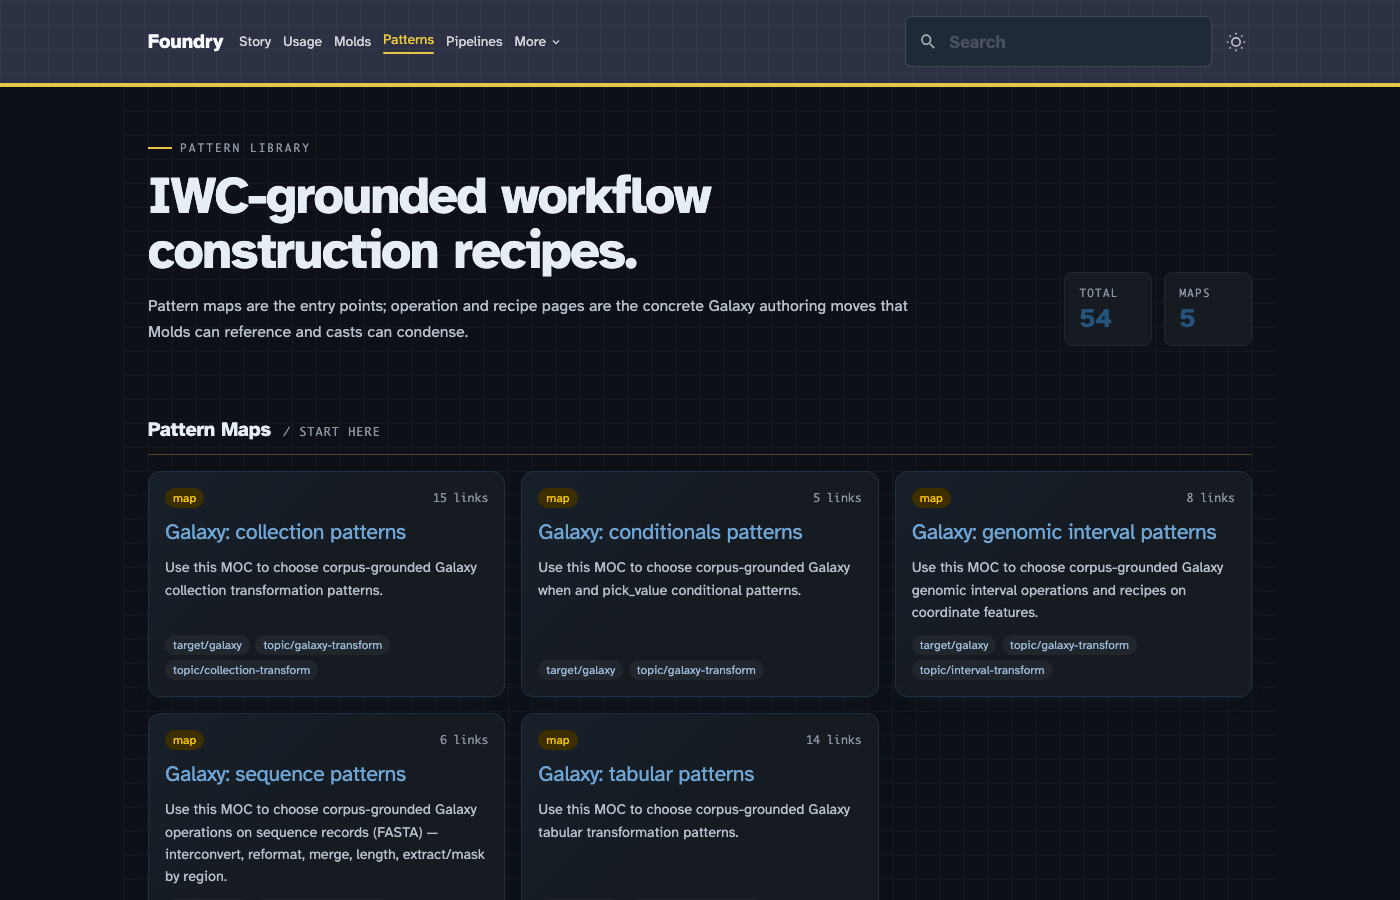Click map badge on sequence patterns card
This screenshot has width=1400, height=900.
click(x=184, y=740)
